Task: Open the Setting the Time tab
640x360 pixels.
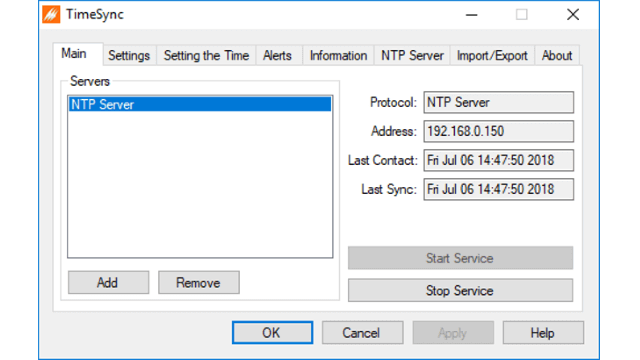Action: click(206, 56)
